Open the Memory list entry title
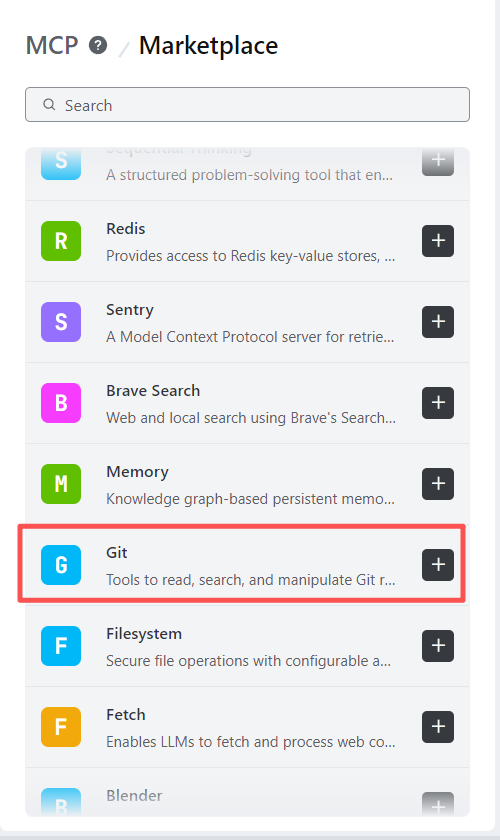 [x=137, y=472]
